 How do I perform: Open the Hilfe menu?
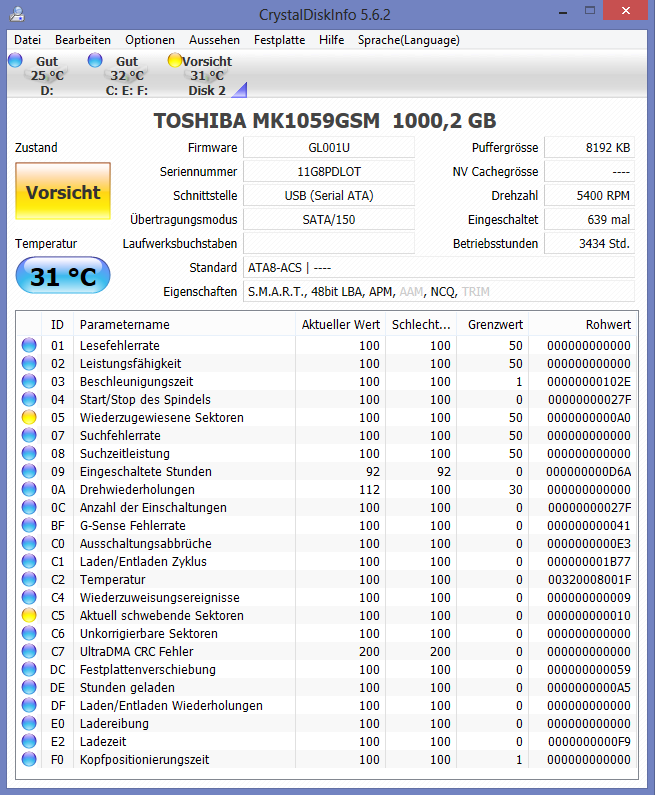click(332, 40)
